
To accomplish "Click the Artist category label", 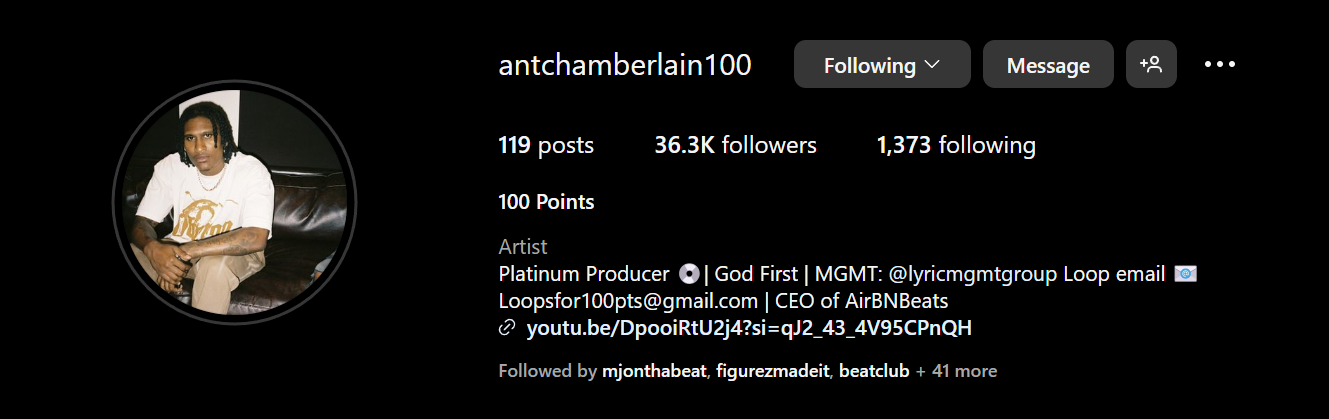I will [x=523, y=247].
